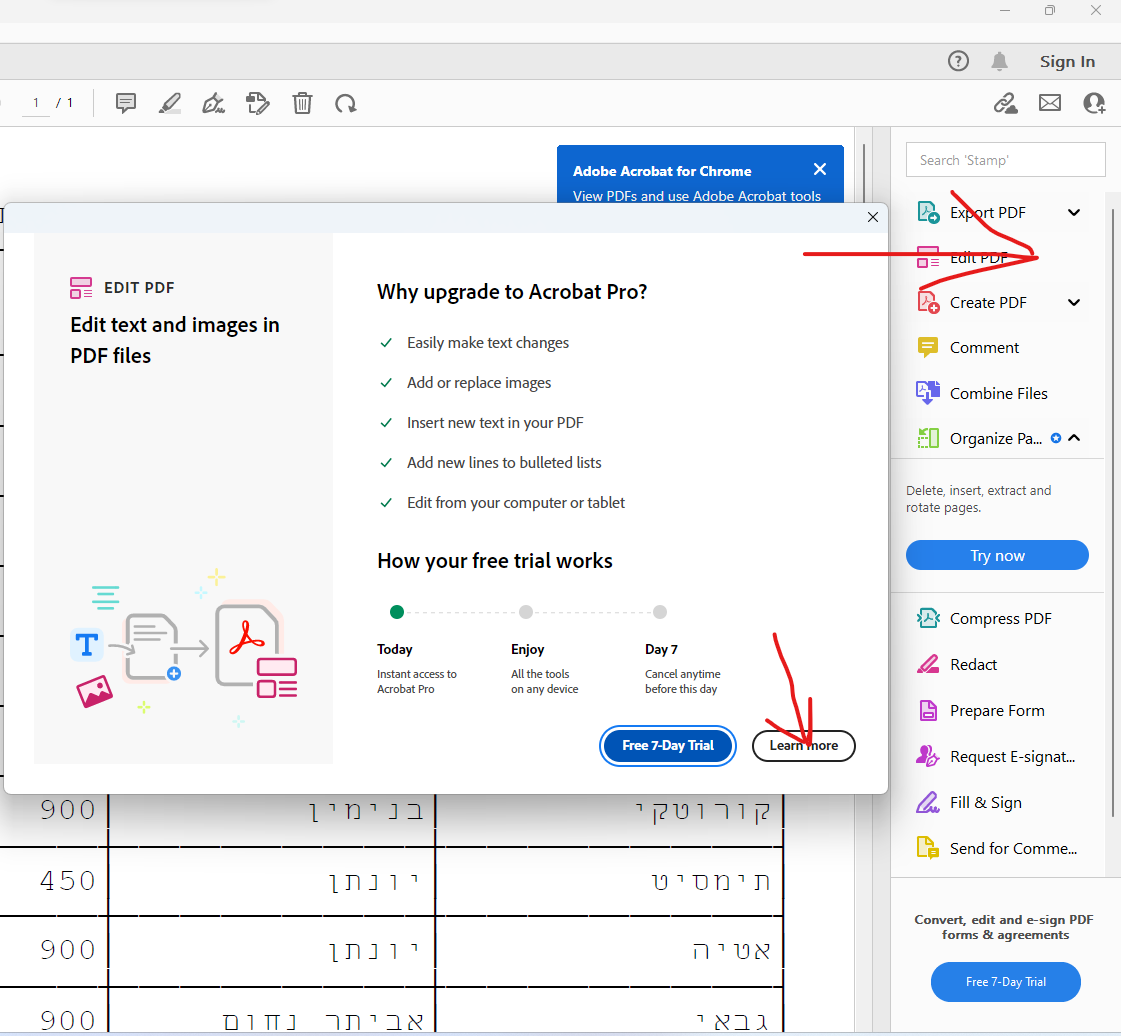Screen dimensions: 1121x1036
Task: Close the Acrobat Pro upgrade dialog
Action: 872,217
